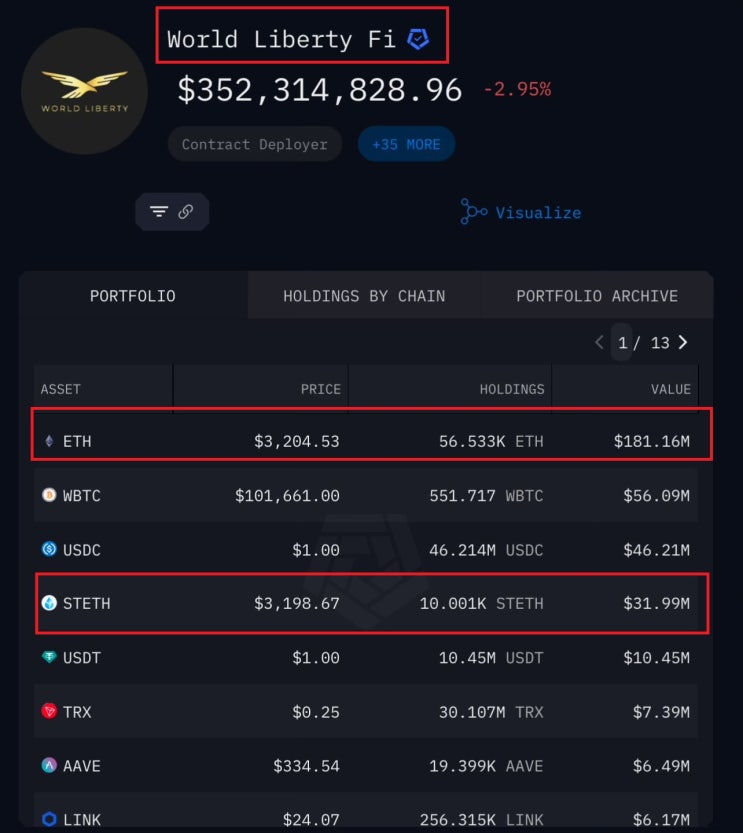
Task: Expand the +35 MORE tags button
Action: coord(406,144)
